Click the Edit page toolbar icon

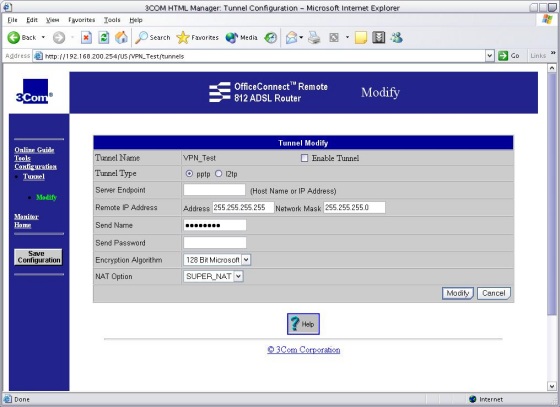334,37
